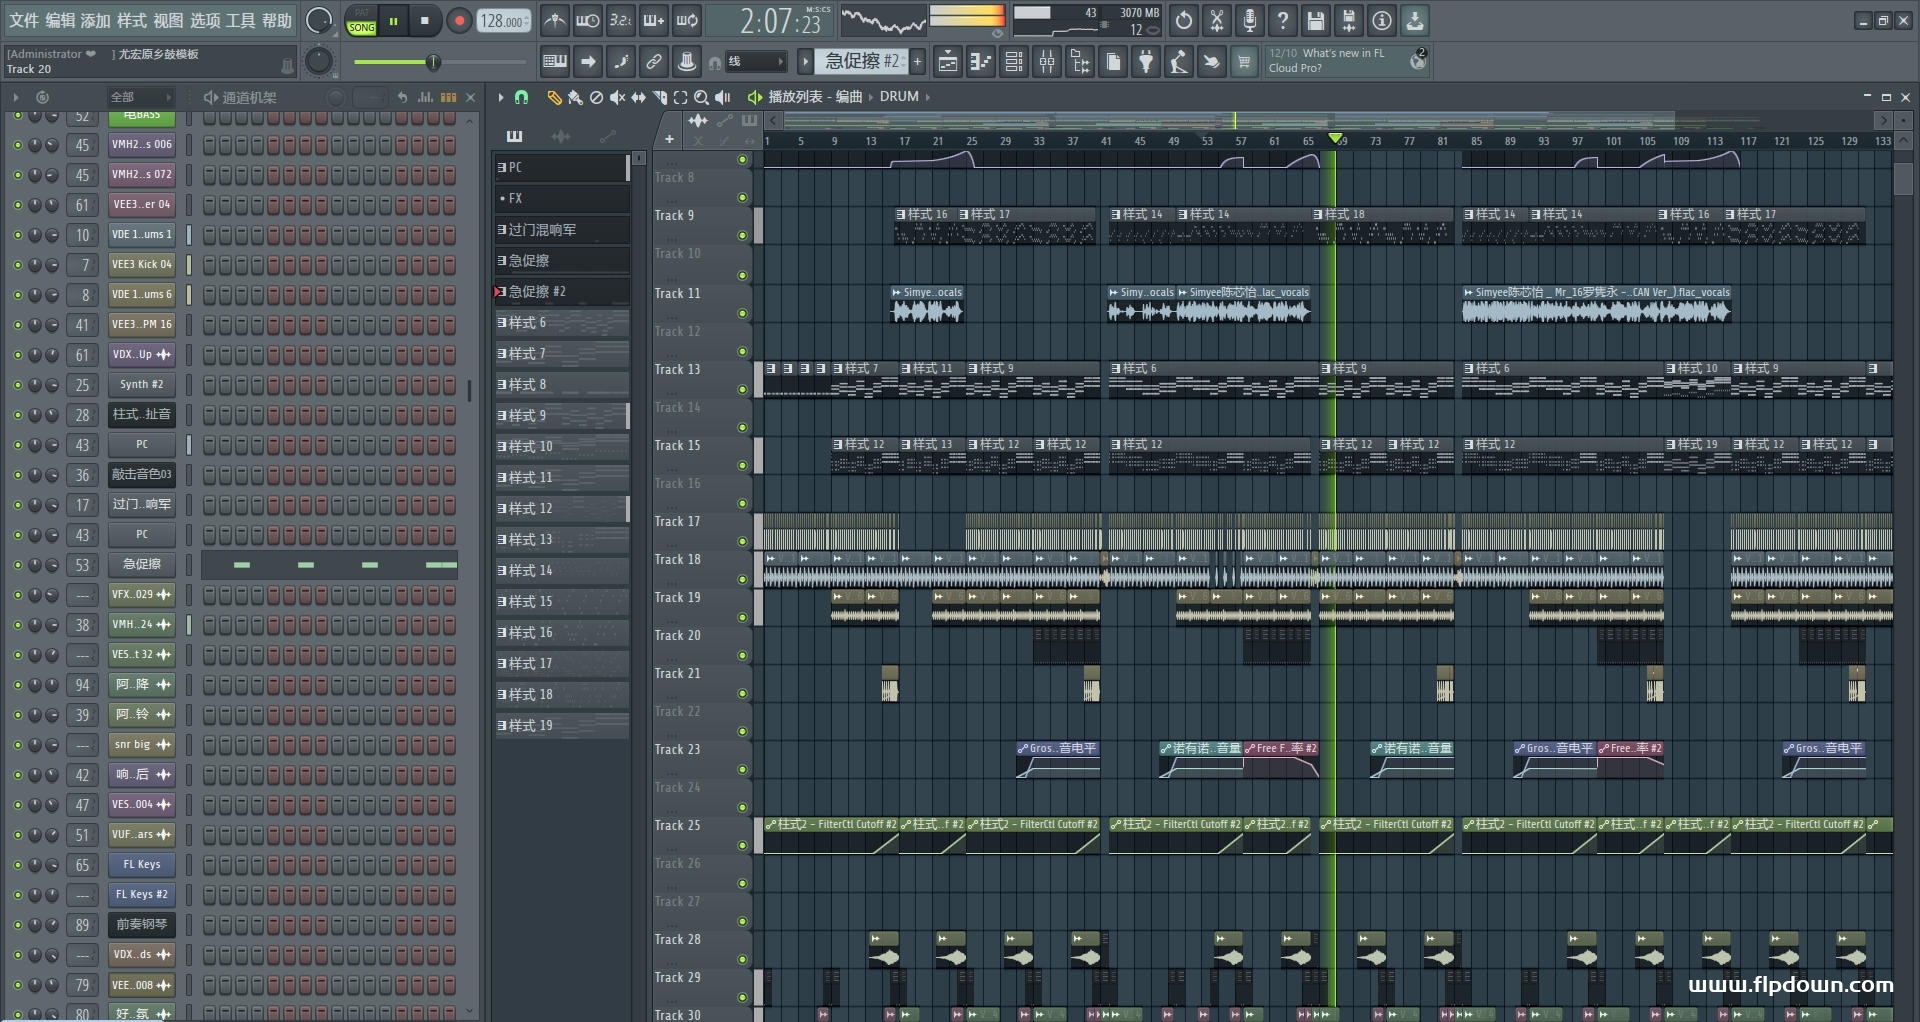Switch PAT/SONG playback mode button
The image size is (1920, 1022).
(361, 21)
